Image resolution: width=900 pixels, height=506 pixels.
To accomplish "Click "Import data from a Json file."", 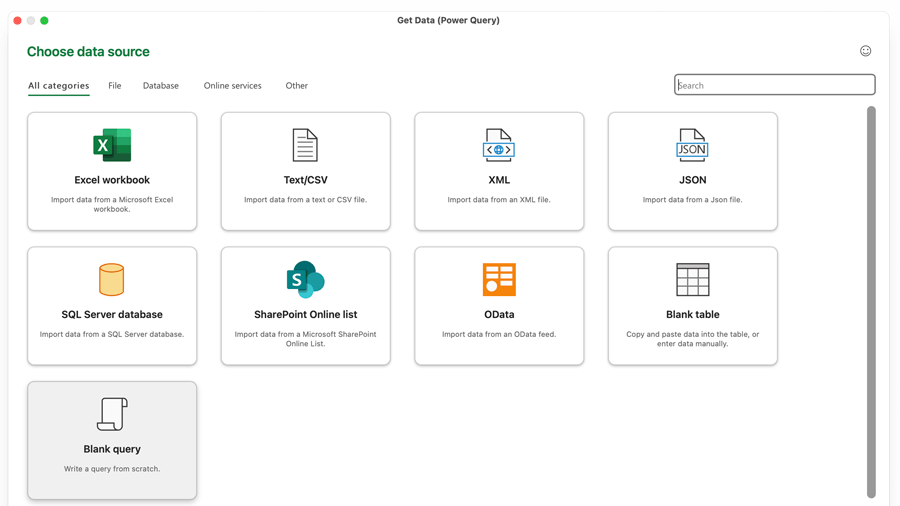I will click(x=692, y=200).
